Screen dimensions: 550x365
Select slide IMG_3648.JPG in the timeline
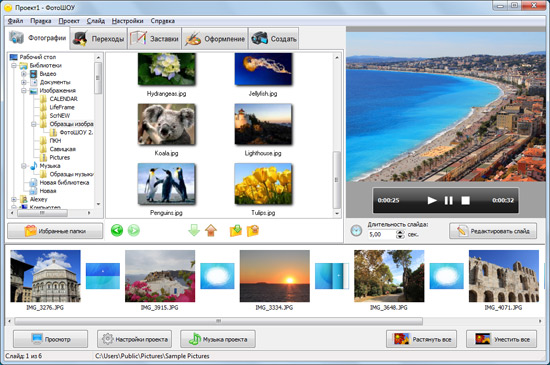[x=389, y=276]
